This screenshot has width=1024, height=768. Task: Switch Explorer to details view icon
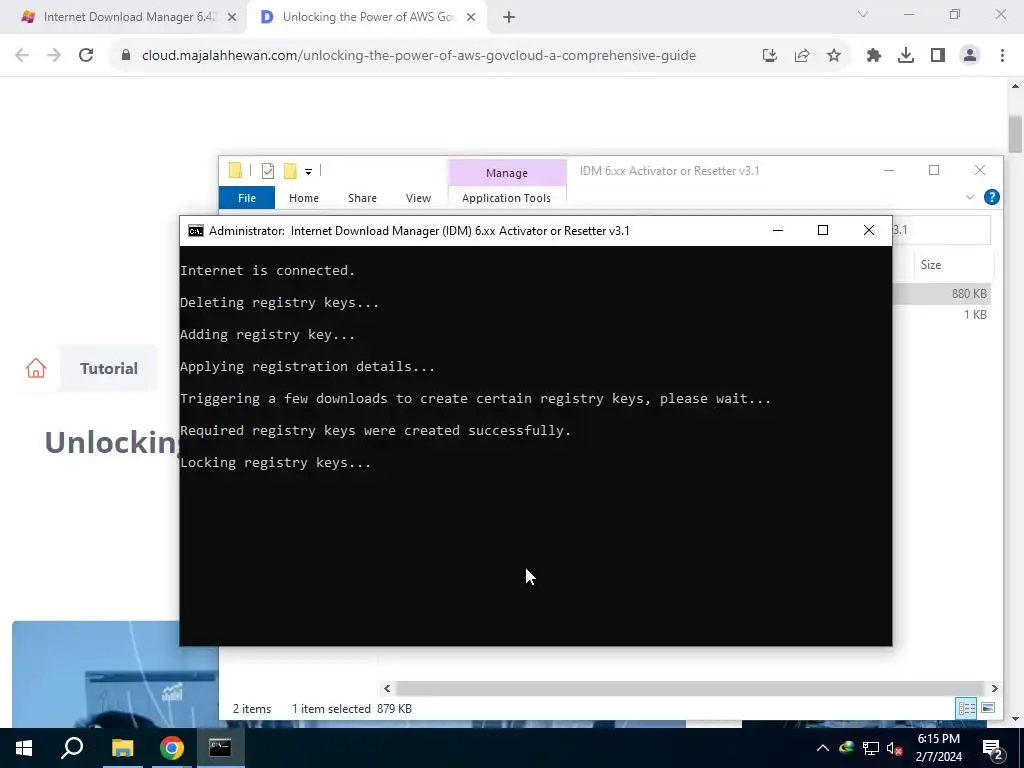point(967,708)
